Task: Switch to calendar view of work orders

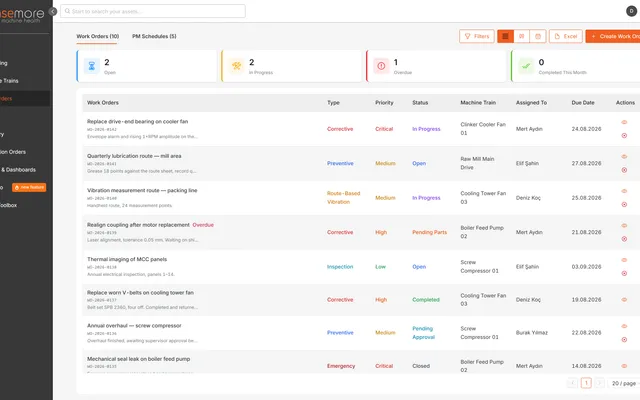Action: pos(538,36)
